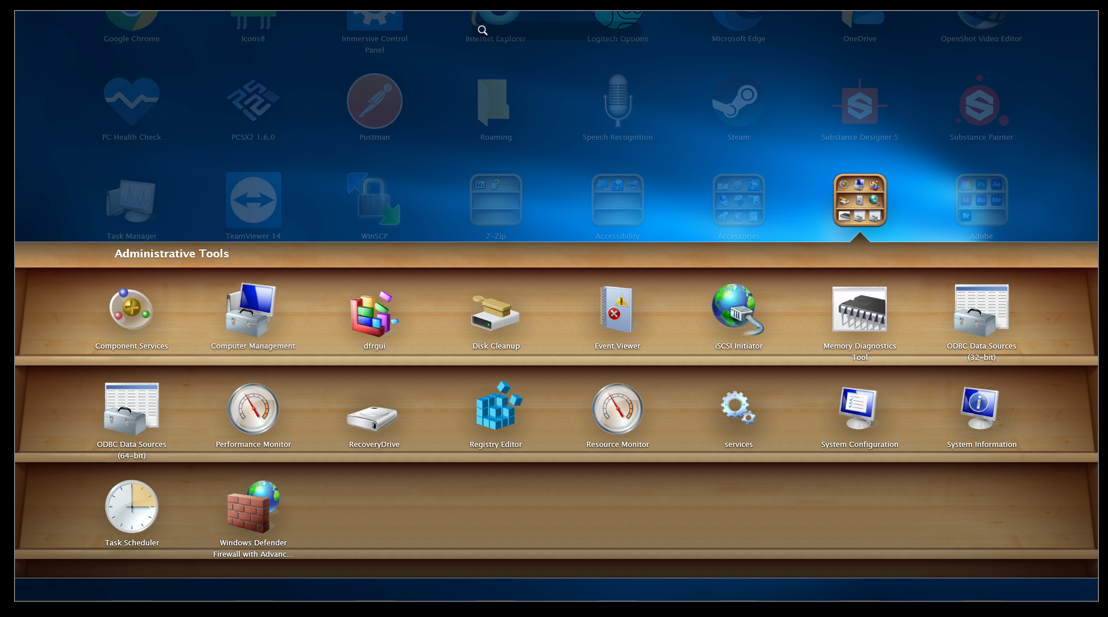Launch Substance Painter
The image size is (1108, 617).
[981, 102]
